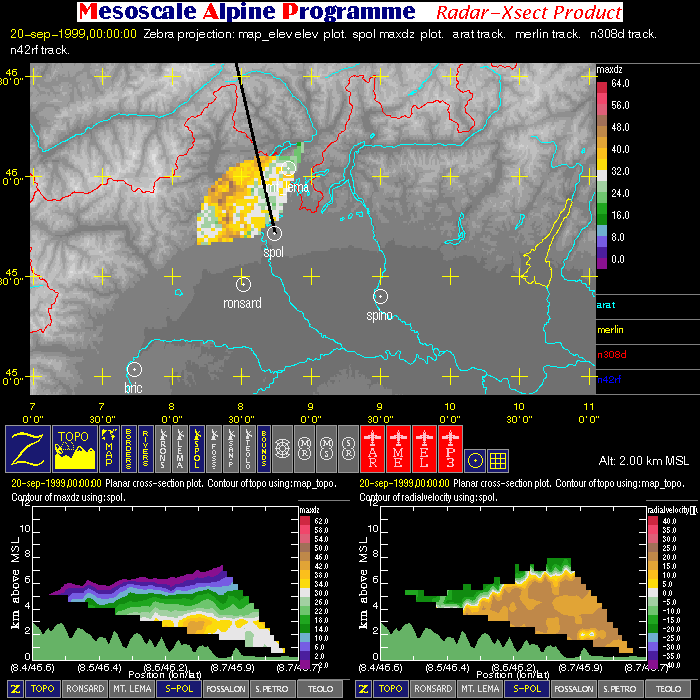700x700 pixels.
Task: Click the large Z Zebra logo icon
Action: tap(28, 448)
